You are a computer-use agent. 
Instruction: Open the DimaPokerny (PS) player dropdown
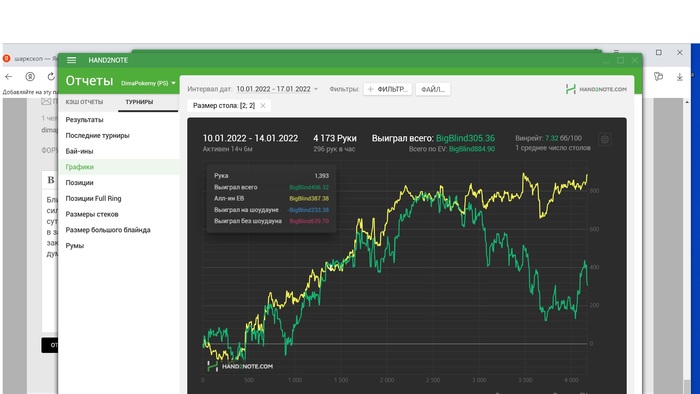click(x=148, y=83)
